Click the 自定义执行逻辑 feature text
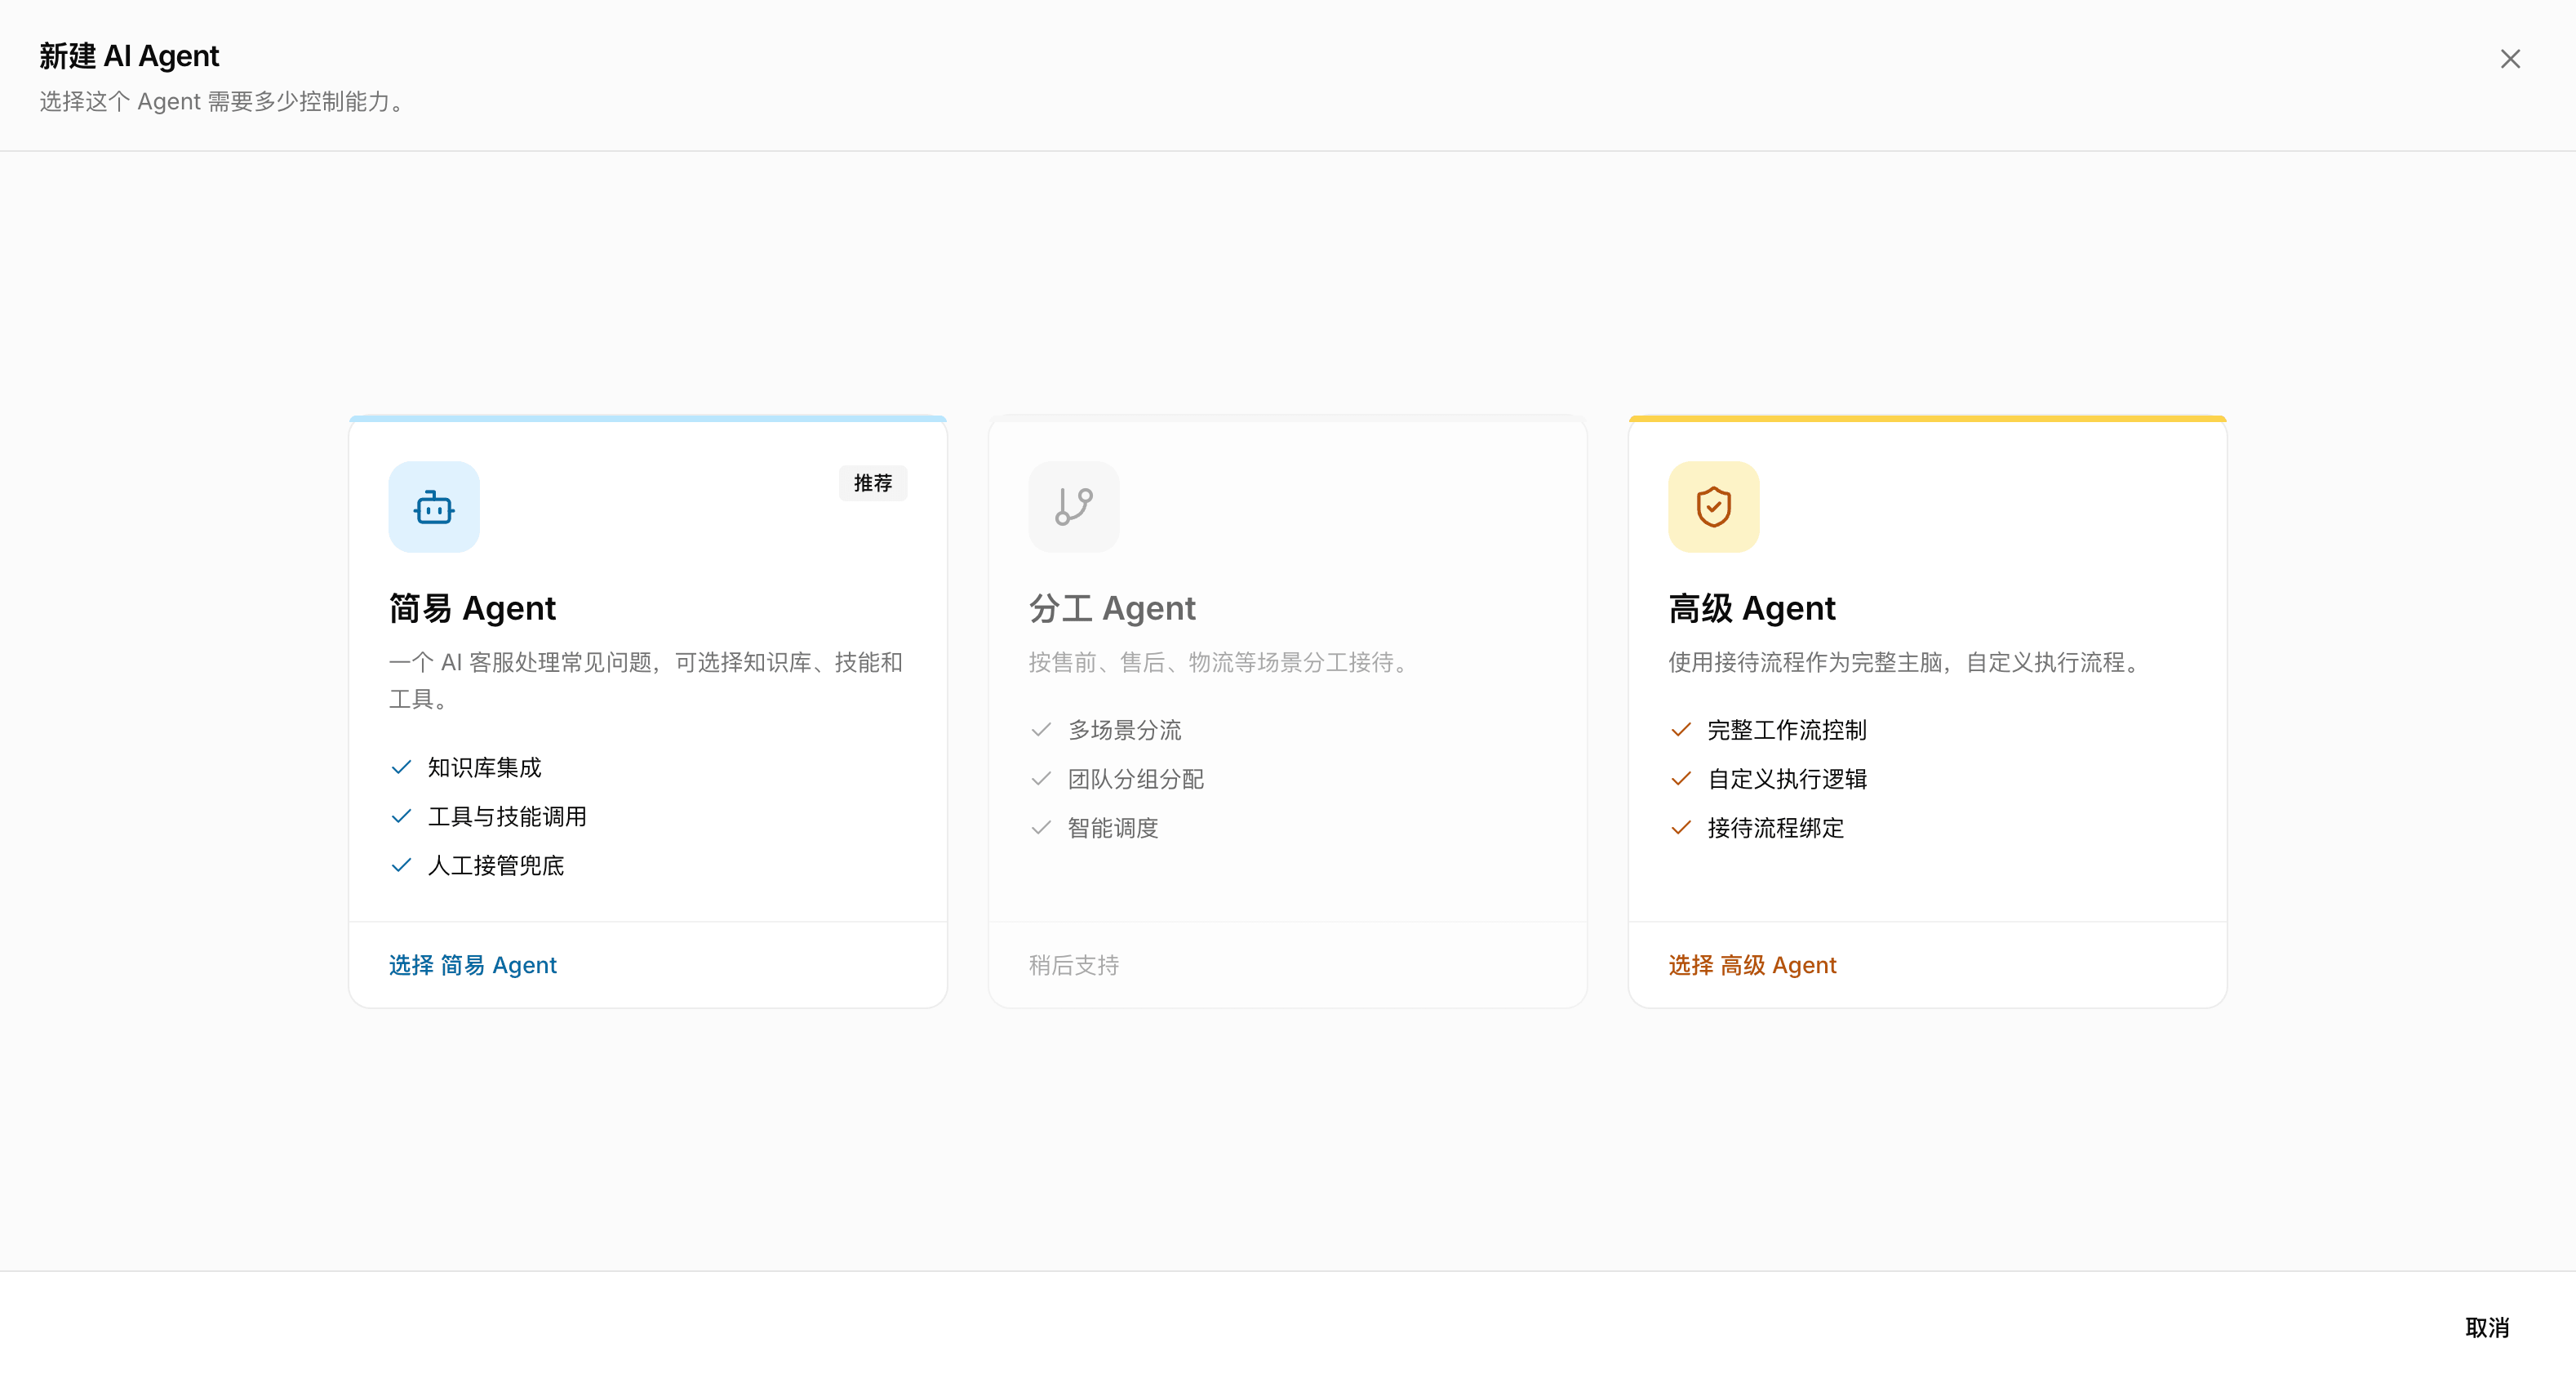 coord(1787,779)
